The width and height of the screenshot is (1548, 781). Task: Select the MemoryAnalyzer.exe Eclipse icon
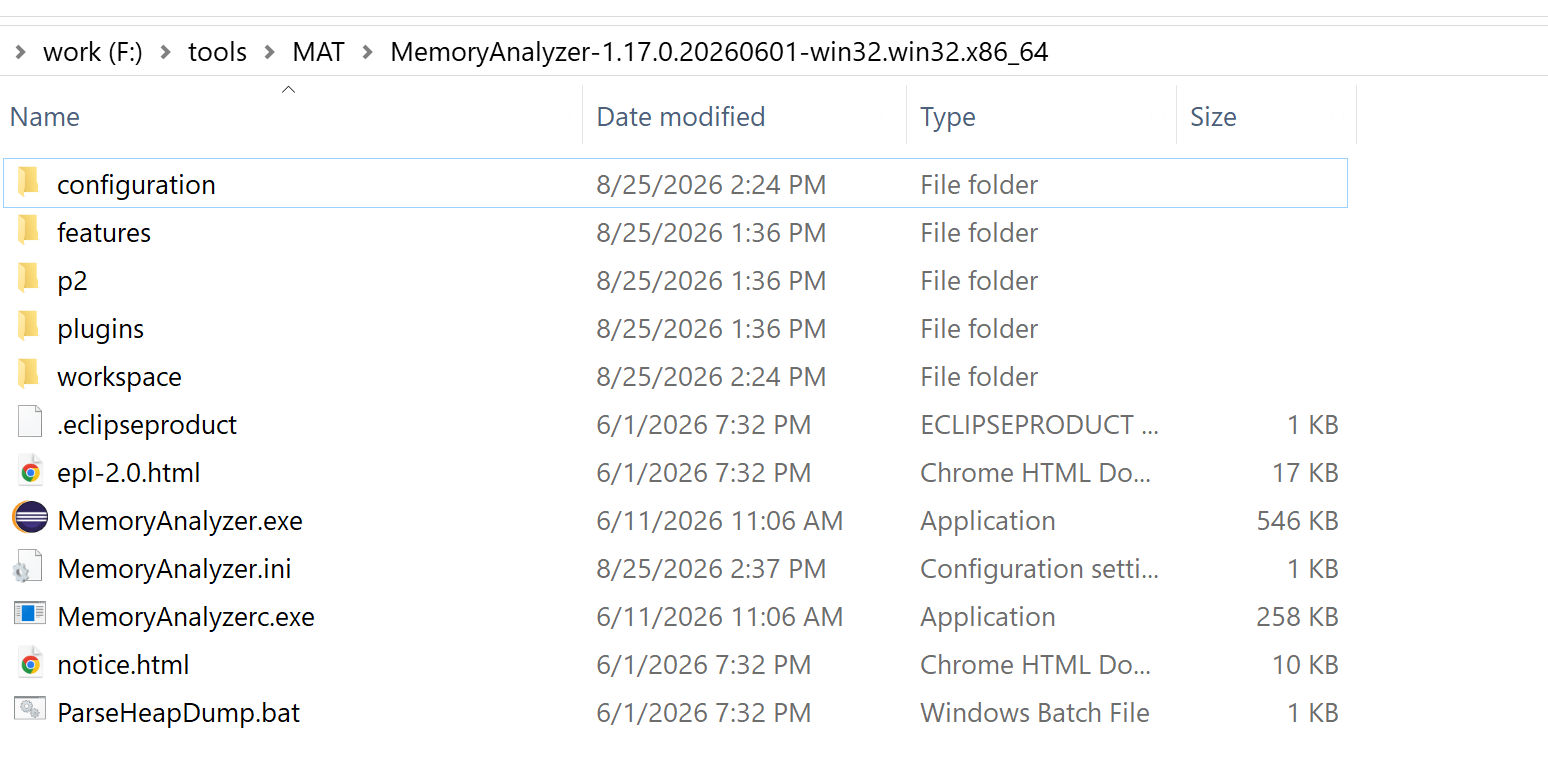[30, 520]
